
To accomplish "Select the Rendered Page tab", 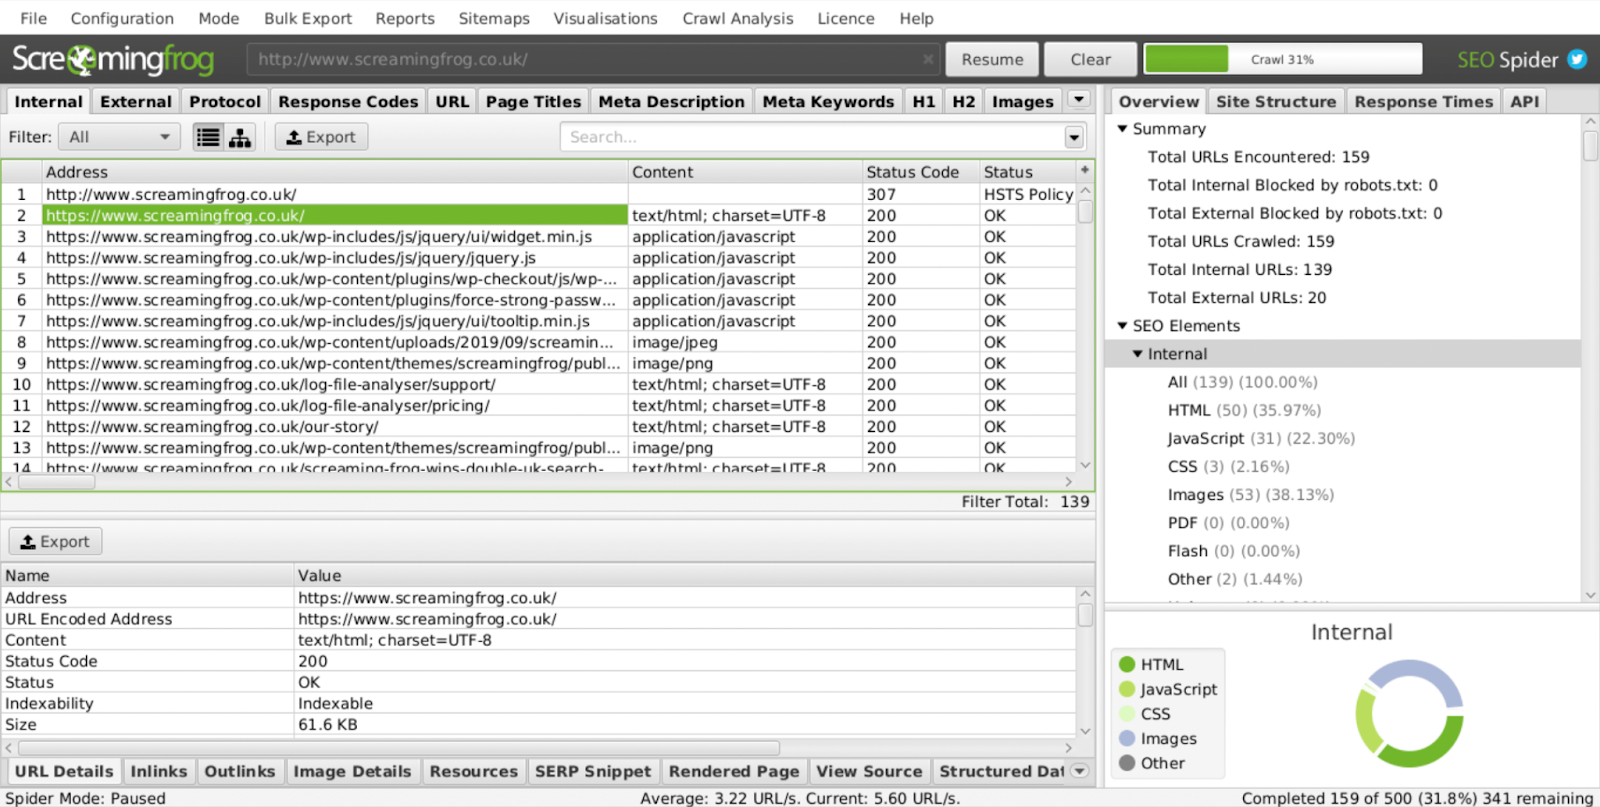I will [x=734, y=771].
